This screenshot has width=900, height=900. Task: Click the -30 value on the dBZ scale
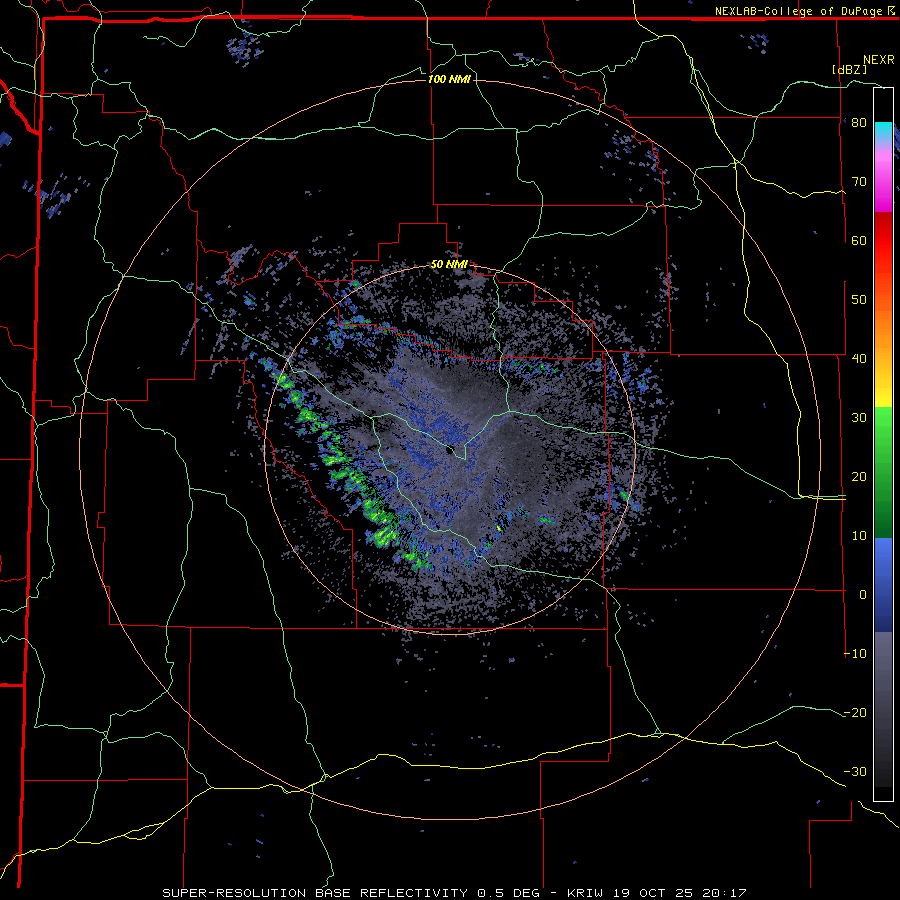tap(855, 771)
